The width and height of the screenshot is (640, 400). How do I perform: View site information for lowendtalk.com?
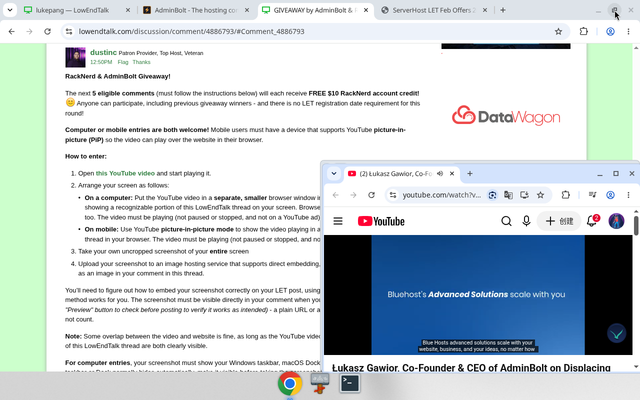pos(69,31)
